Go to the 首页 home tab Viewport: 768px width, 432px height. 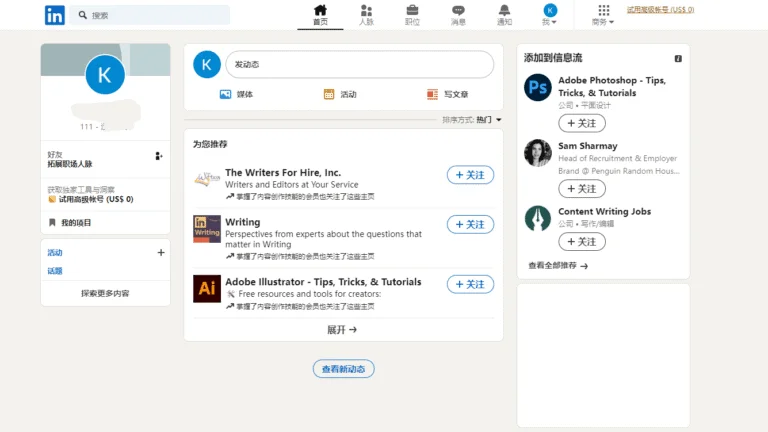point(320,15)
